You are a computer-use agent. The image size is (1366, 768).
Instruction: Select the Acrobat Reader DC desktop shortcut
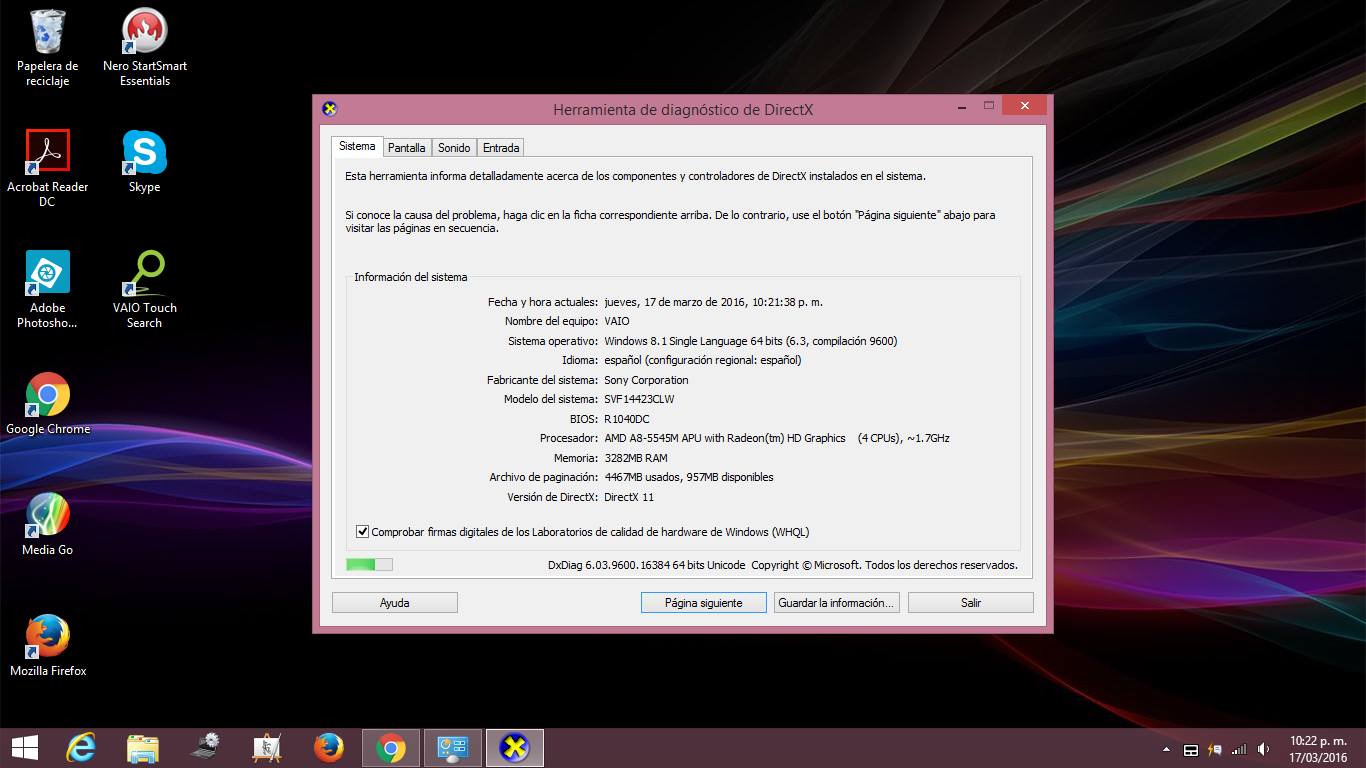[x=47, y=169]
